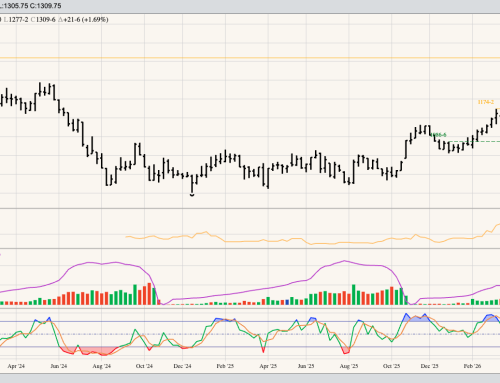This screenshot has width=500, height=383.
Task: Click the Dec '24 date label
Action: click(182, 366)
